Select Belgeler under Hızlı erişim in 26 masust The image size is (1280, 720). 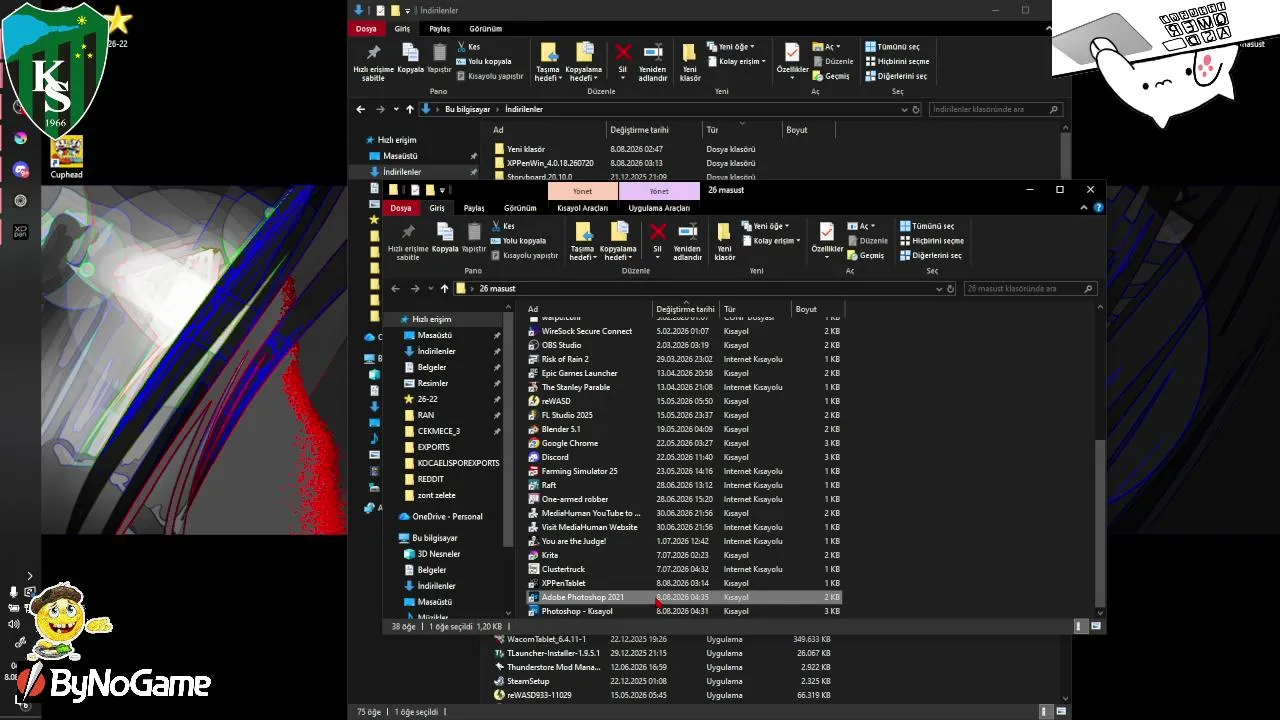pos(432,367)
